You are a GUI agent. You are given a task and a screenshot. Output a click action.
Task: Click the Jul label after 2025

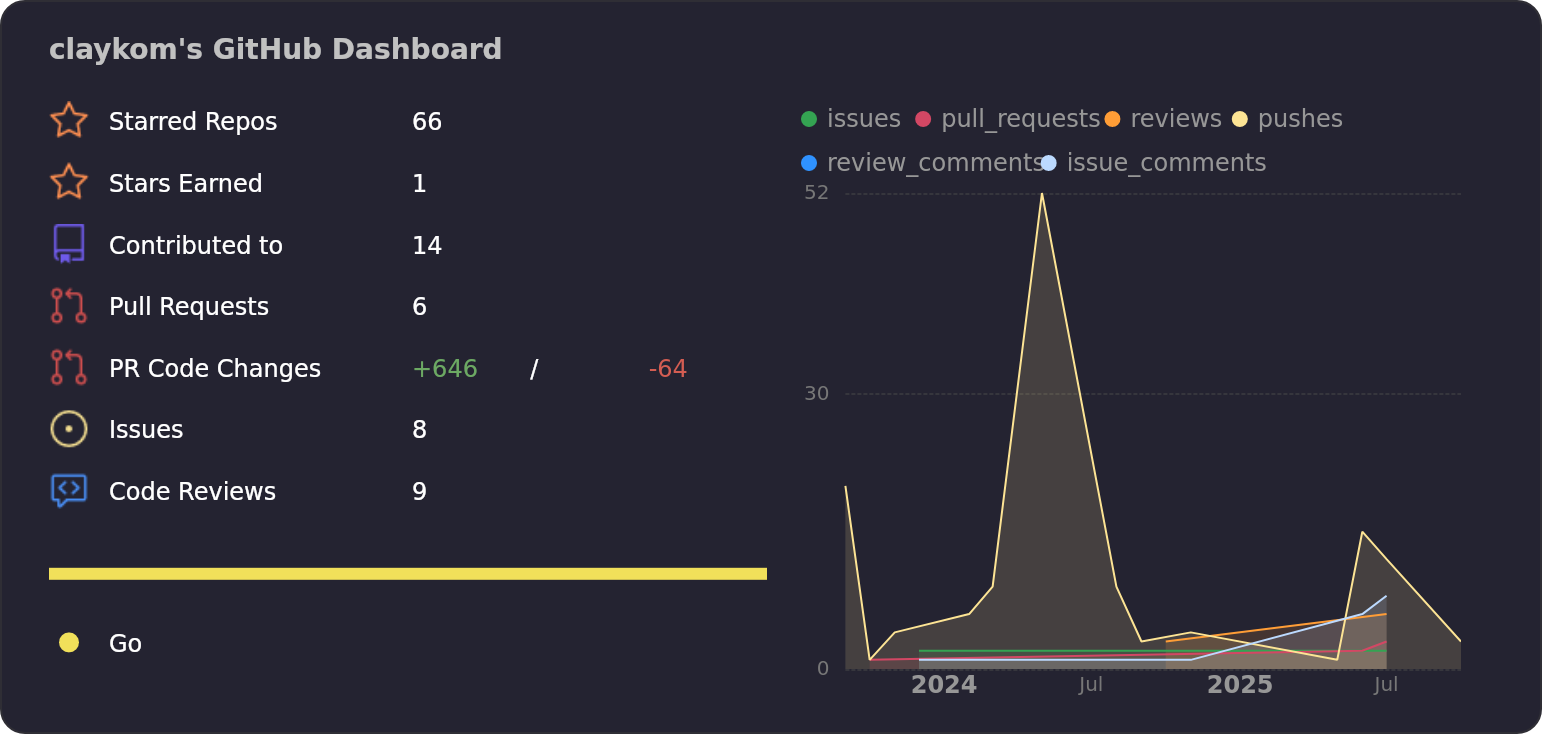(x=1386, y=685)
